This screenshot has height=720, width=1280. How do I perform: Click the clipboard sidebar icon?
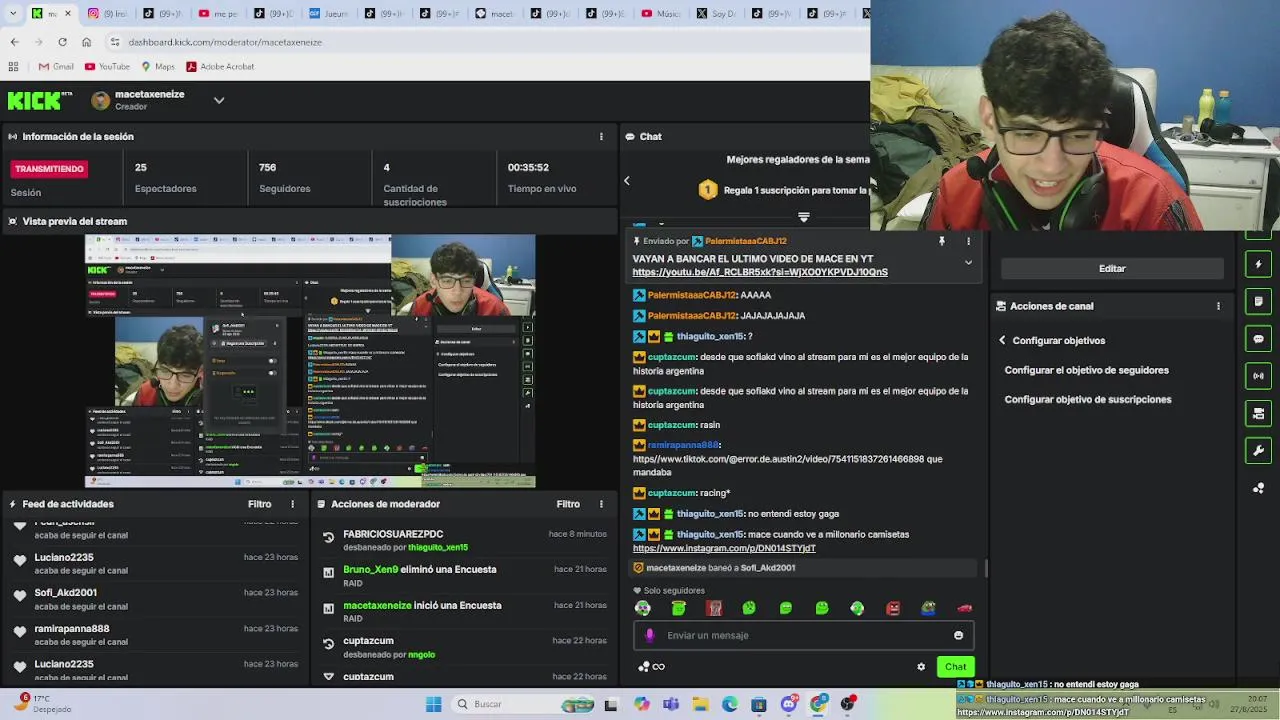tap(1258, 301)
